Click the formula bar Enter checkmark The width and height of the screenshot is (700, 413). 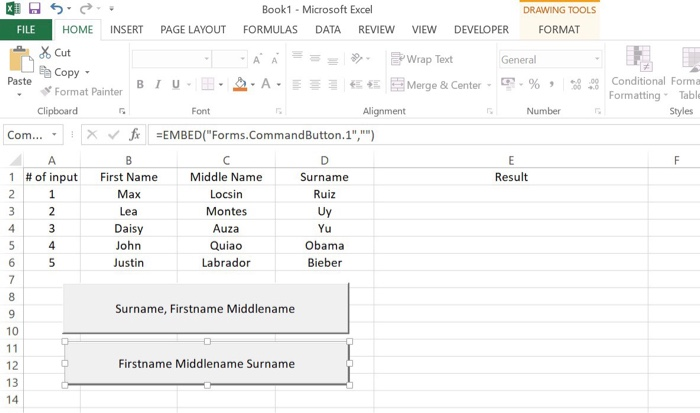113,134
